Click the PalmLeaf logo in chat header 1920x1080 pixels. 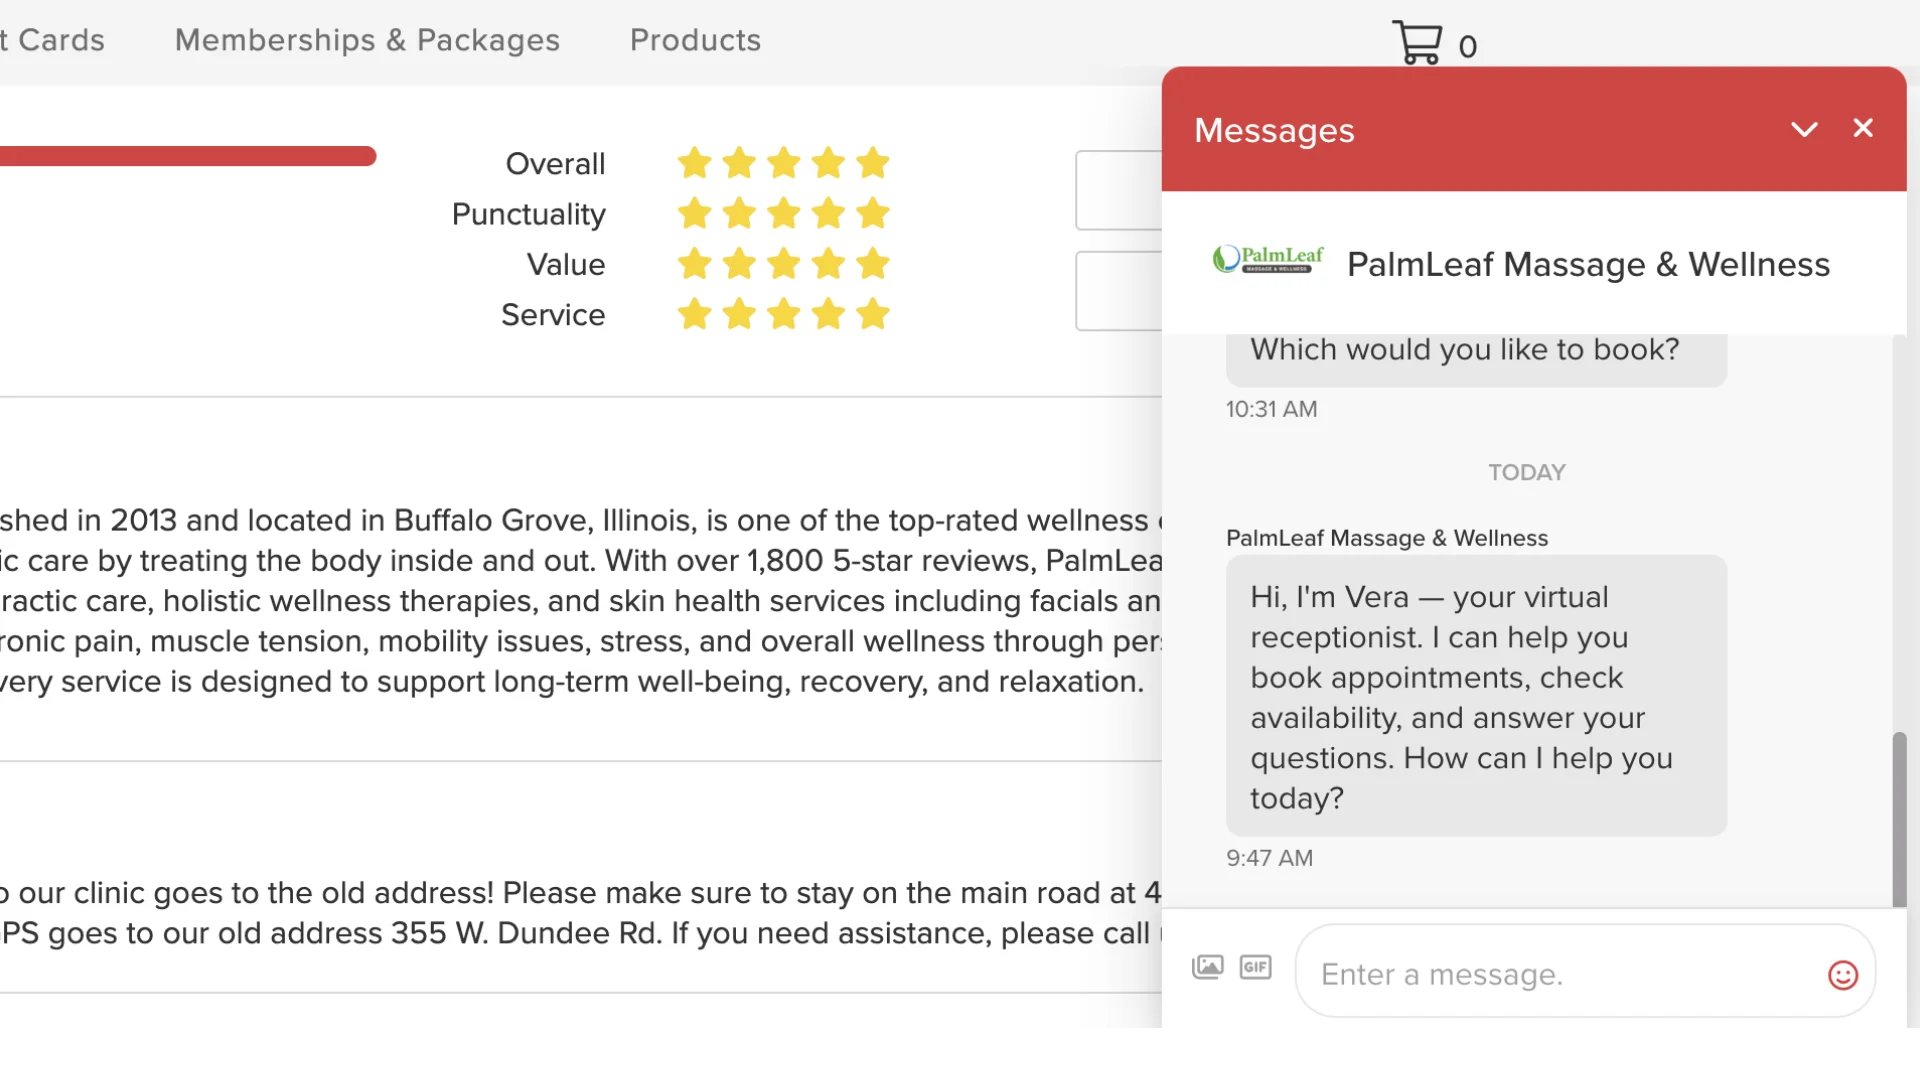pyautogui.click(x=1268, y=259)
